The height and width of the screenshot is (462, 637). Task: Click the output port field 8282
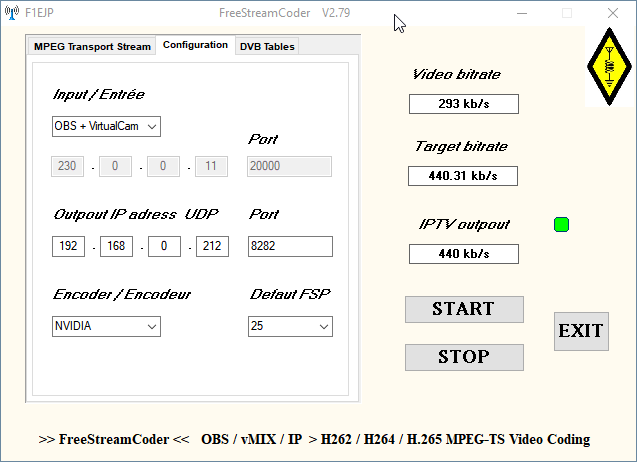point(290,246)
